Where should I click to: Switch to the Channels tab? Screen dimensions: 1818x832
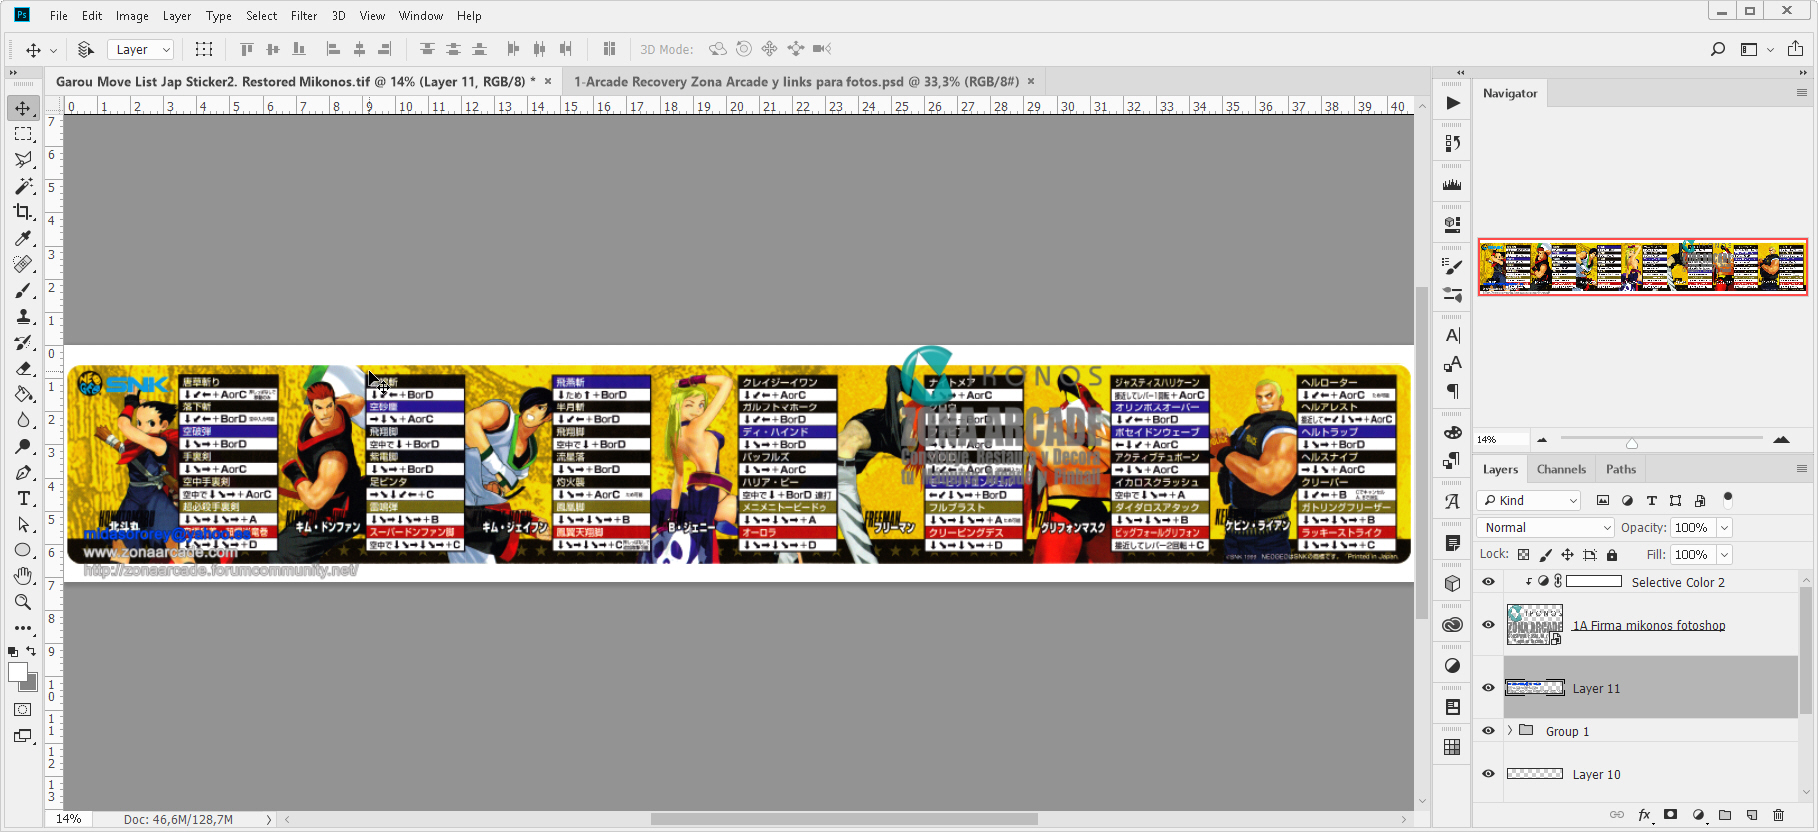[x=1561, y=469]
